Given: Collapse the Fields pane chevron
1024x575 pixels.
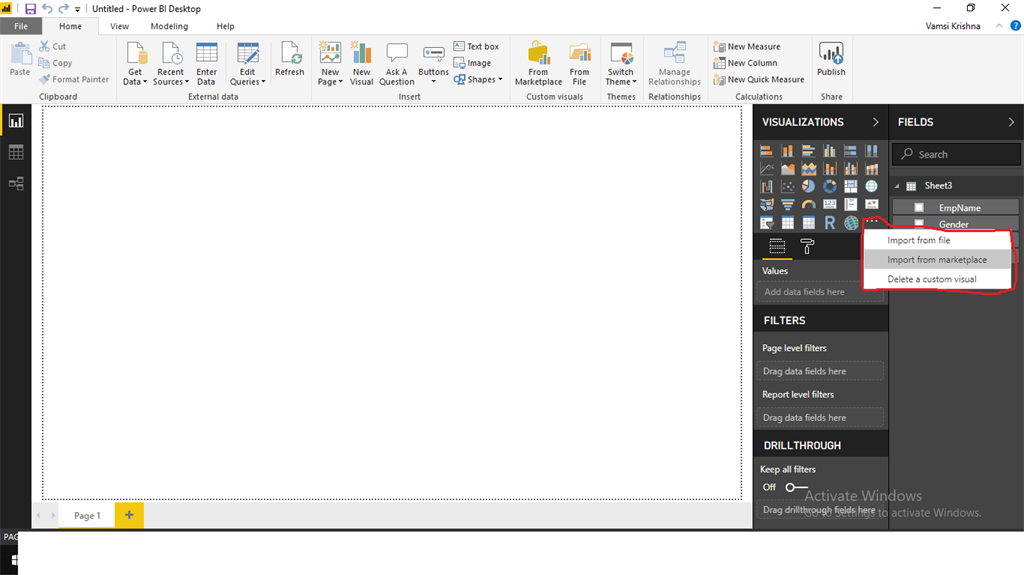Looking at the screenshot, I should click(x=1011, y=122).
